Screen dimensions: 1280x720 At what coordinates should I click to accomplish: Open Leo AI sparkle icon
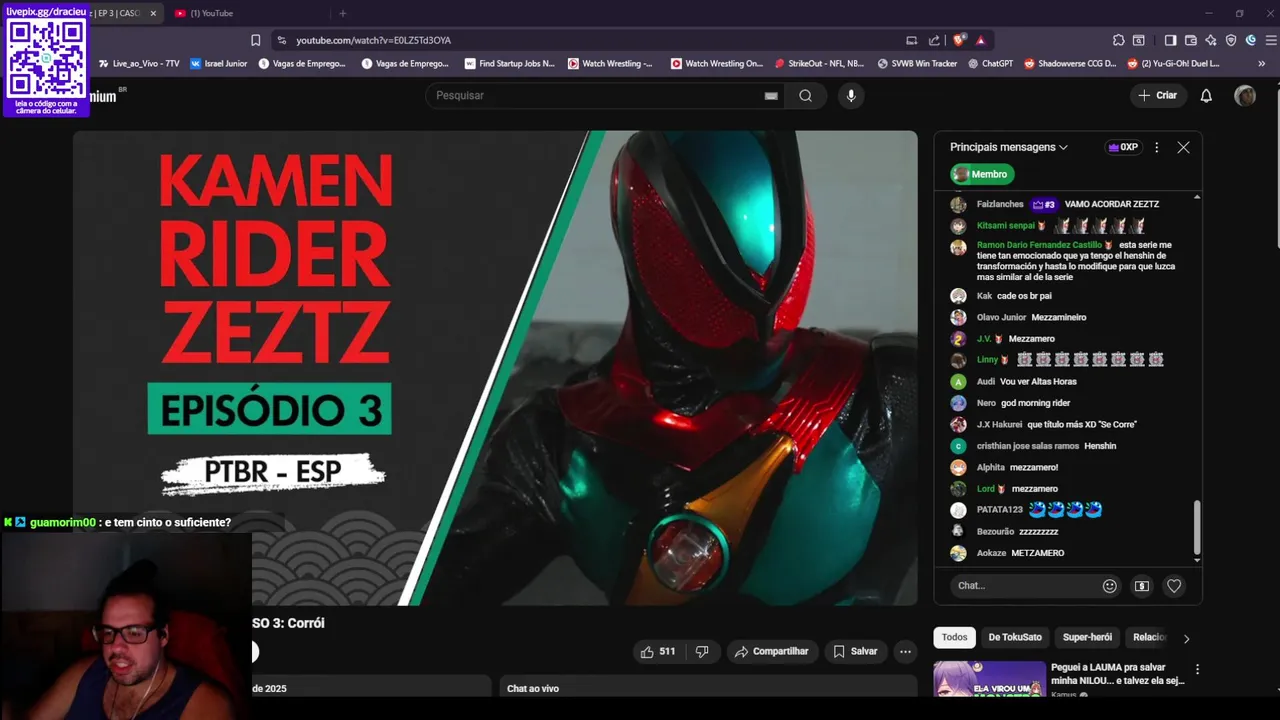pyautogui.click(x=1211, y=40)
